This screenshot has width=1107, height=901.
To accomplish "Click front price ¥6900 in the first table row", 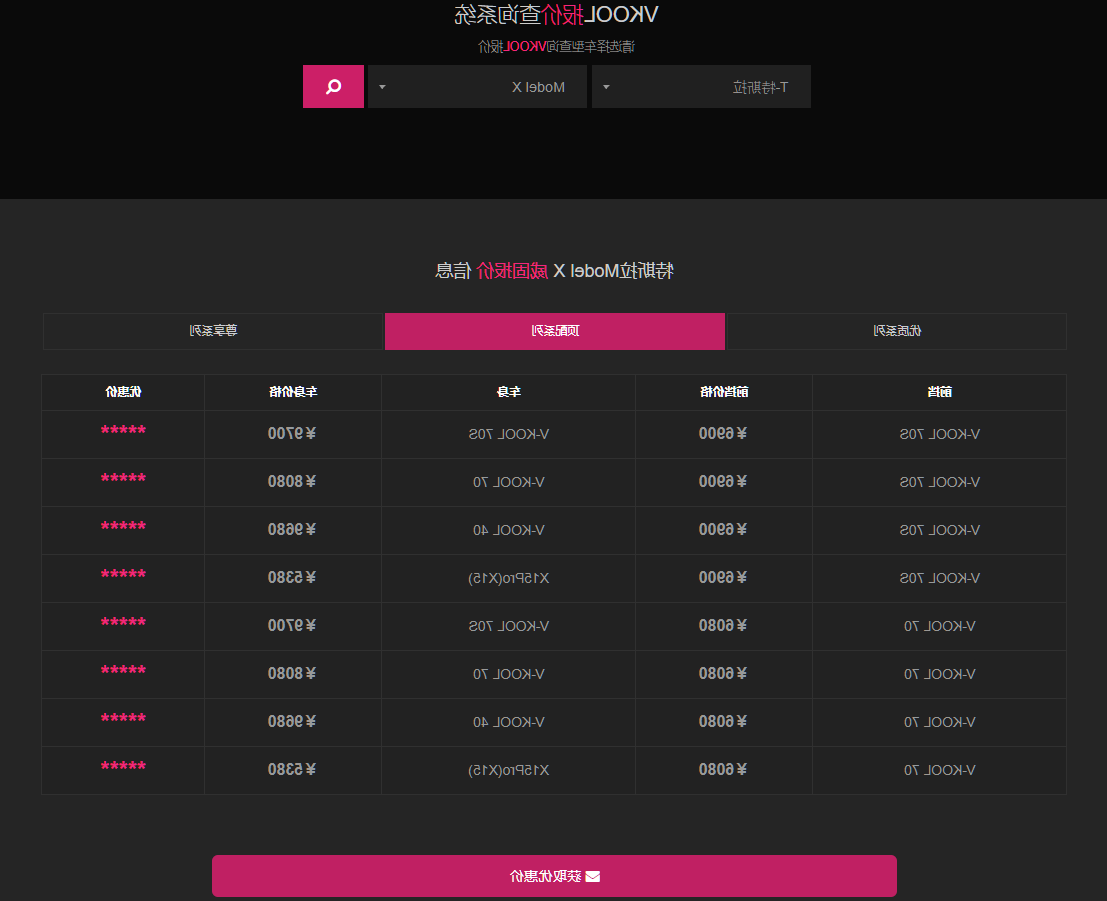I will (x=723, y=434).
